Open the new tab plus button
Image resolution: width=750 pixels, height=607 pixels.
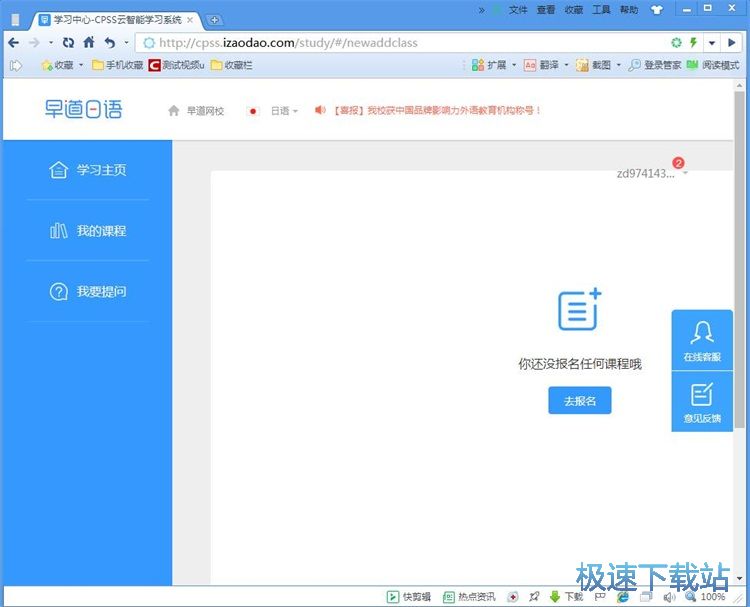[214, 20]
